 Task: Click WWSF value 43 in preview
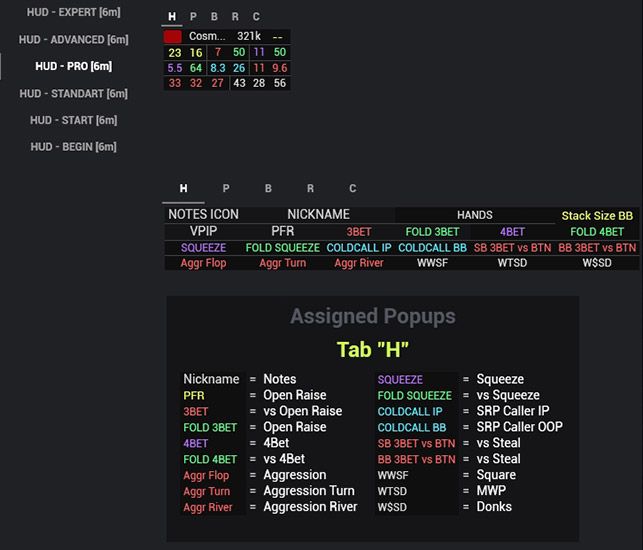coord(239,83)
